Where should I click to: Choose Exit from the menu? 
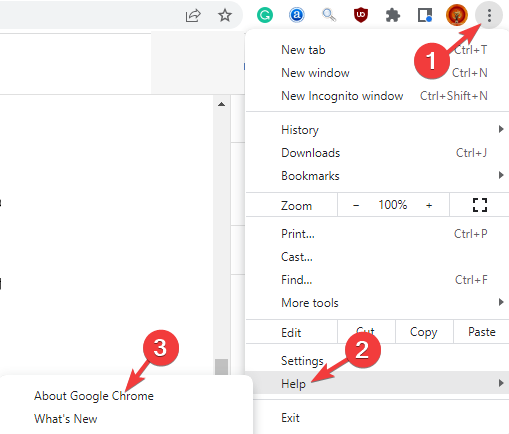[x=377, y=418]
